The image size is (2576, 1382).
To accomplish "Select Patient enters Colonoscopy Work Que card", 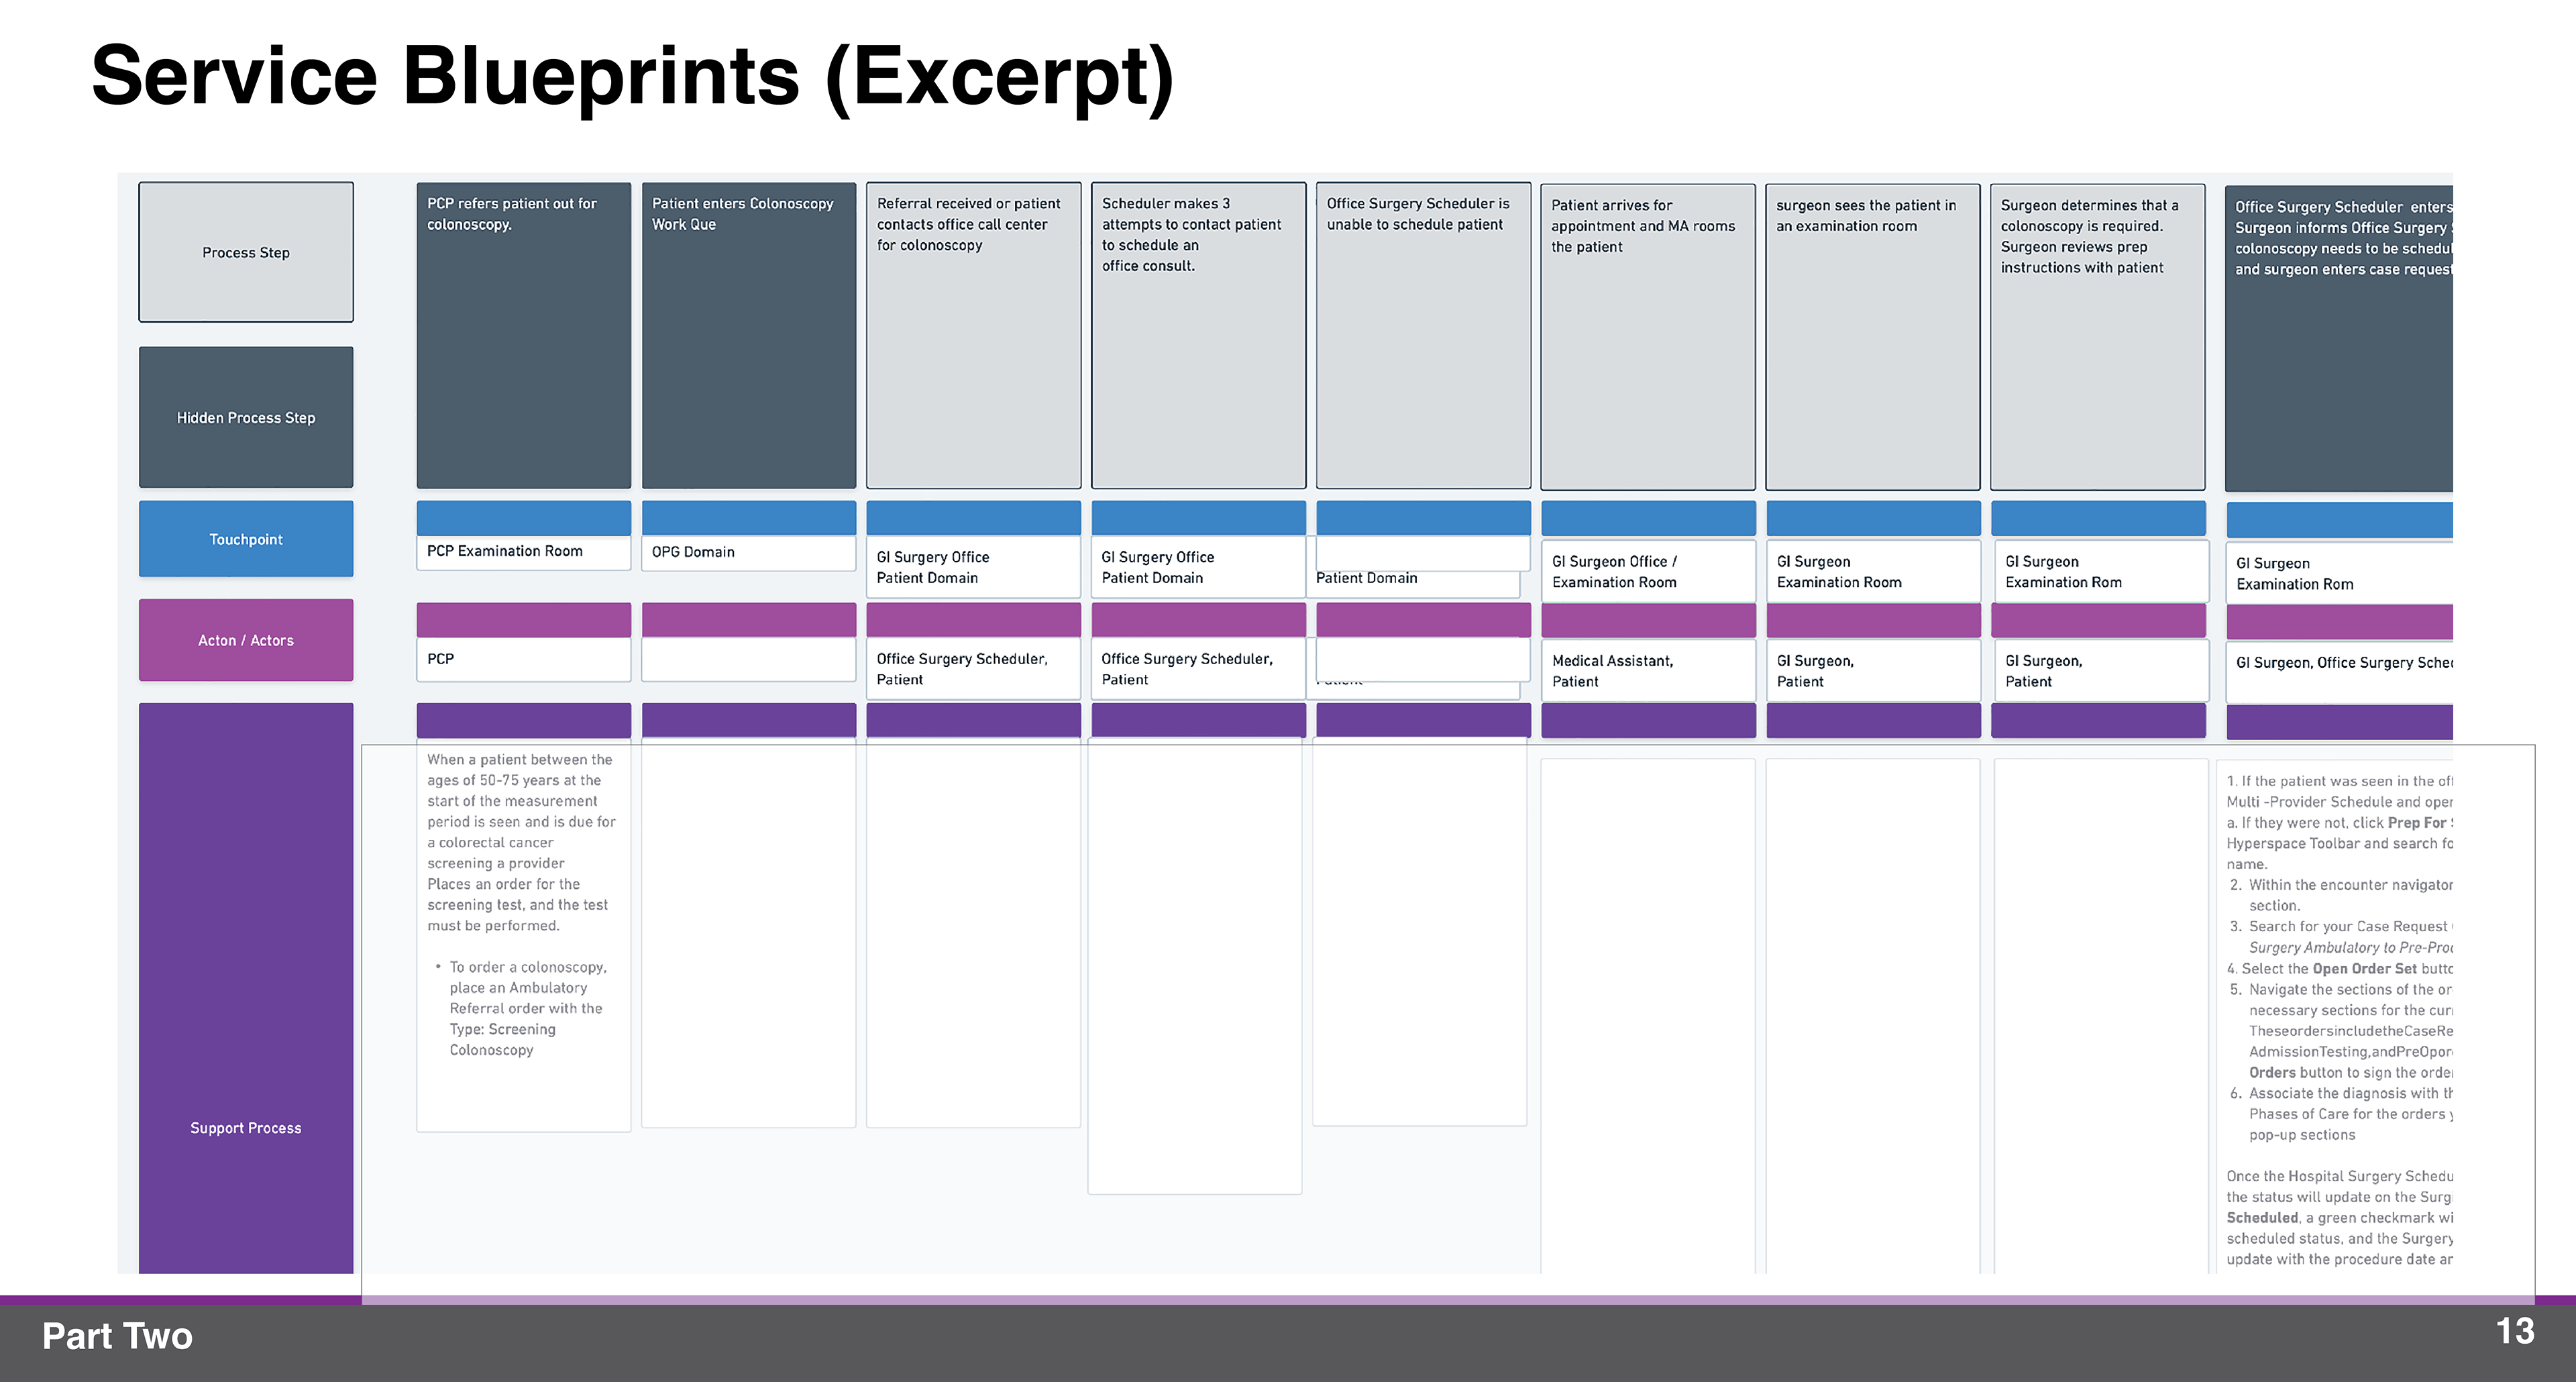I will [x=748, y=335].
